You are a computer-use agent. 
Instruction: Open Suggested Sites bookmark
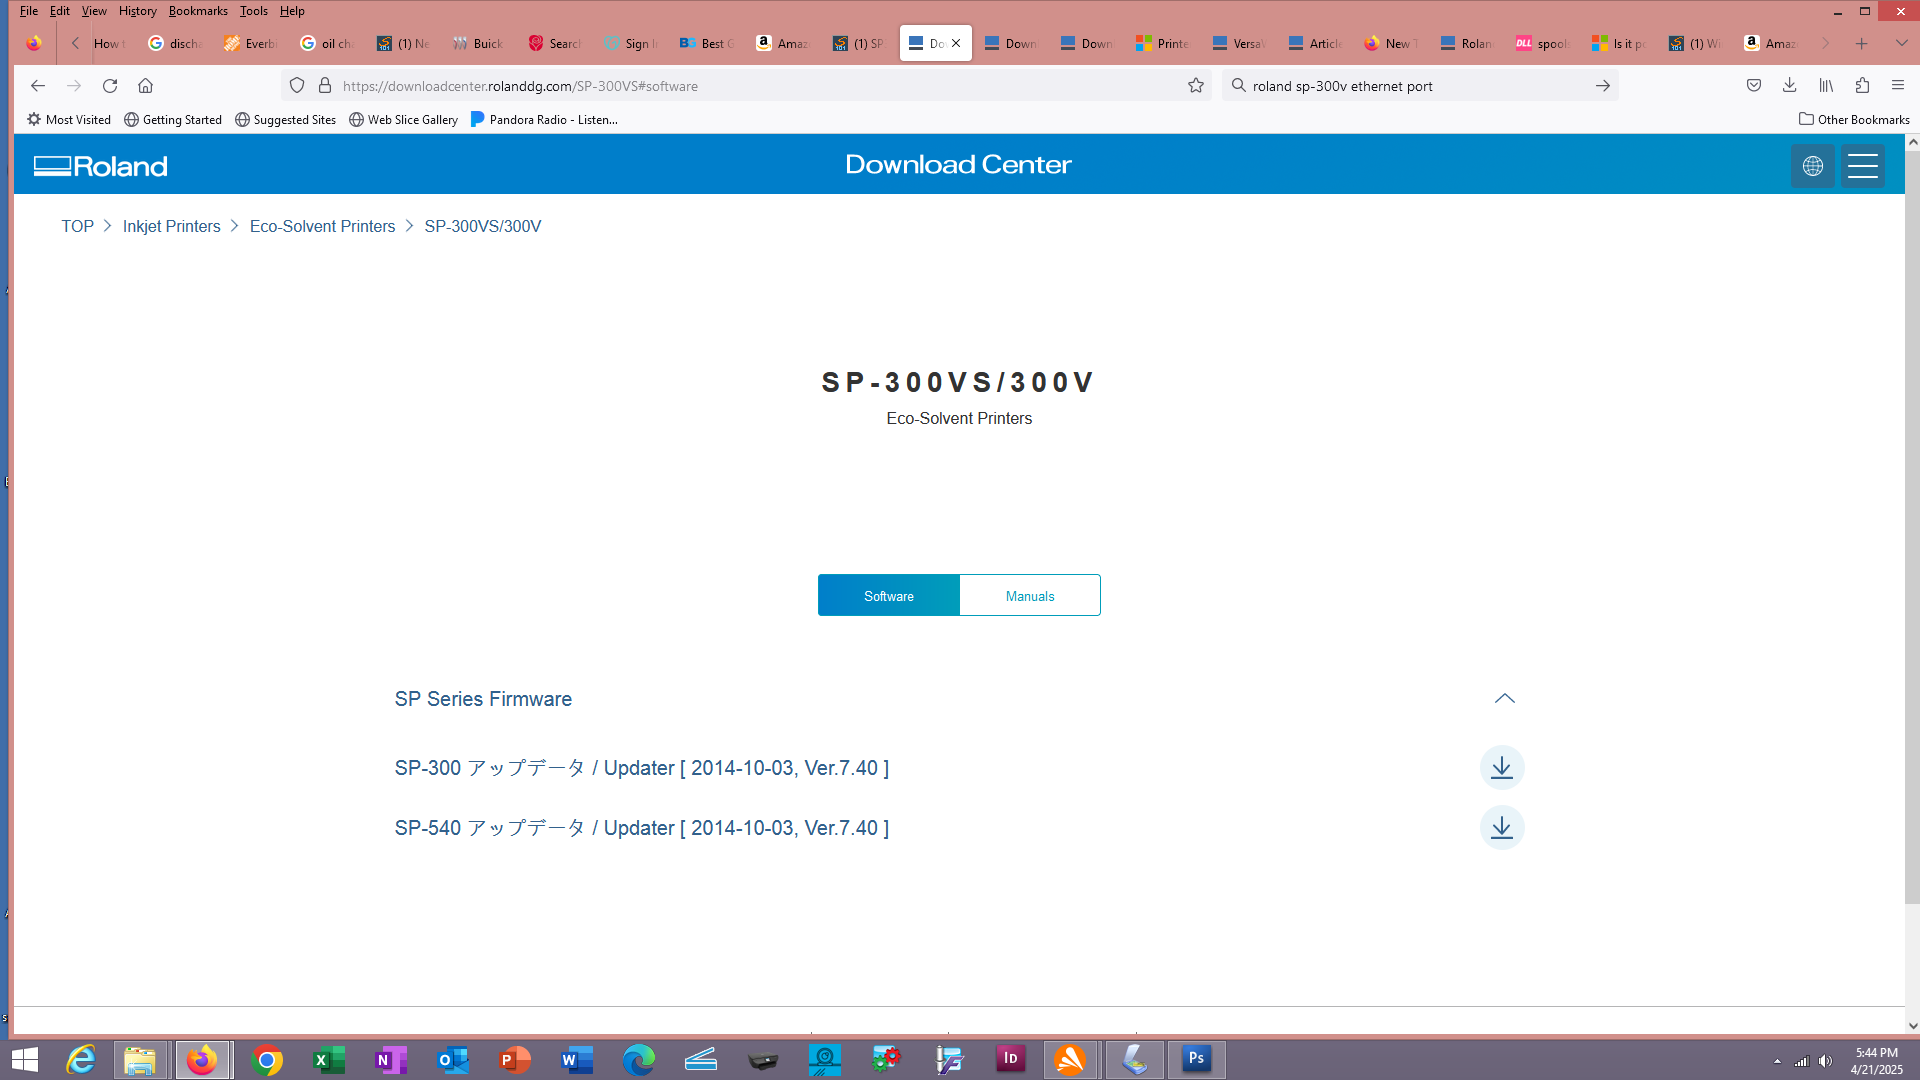pos(286,120)
